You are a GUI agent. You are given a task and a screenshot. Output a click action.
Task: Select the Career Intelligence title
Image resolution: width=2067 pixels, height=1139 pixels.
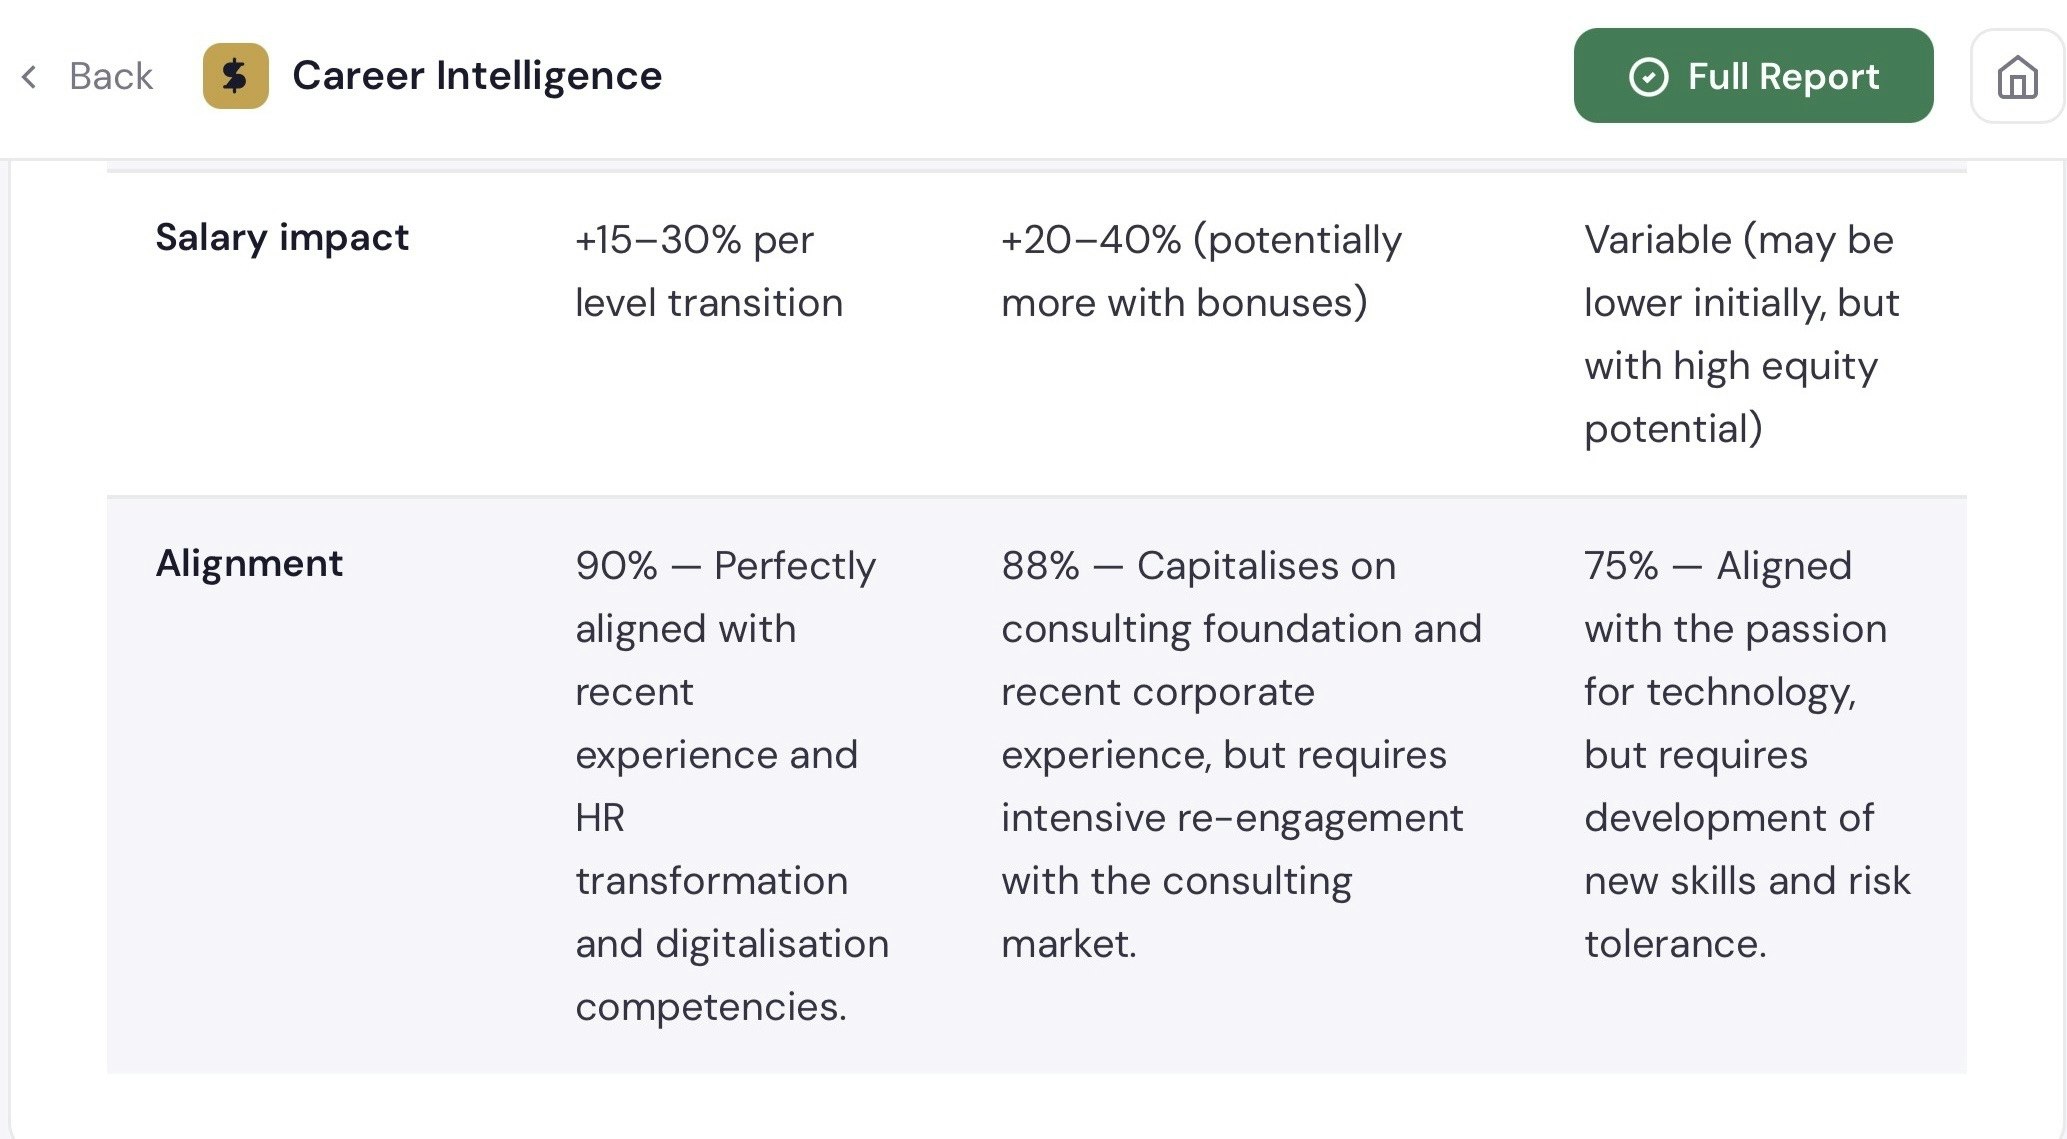tap(478, 75)
